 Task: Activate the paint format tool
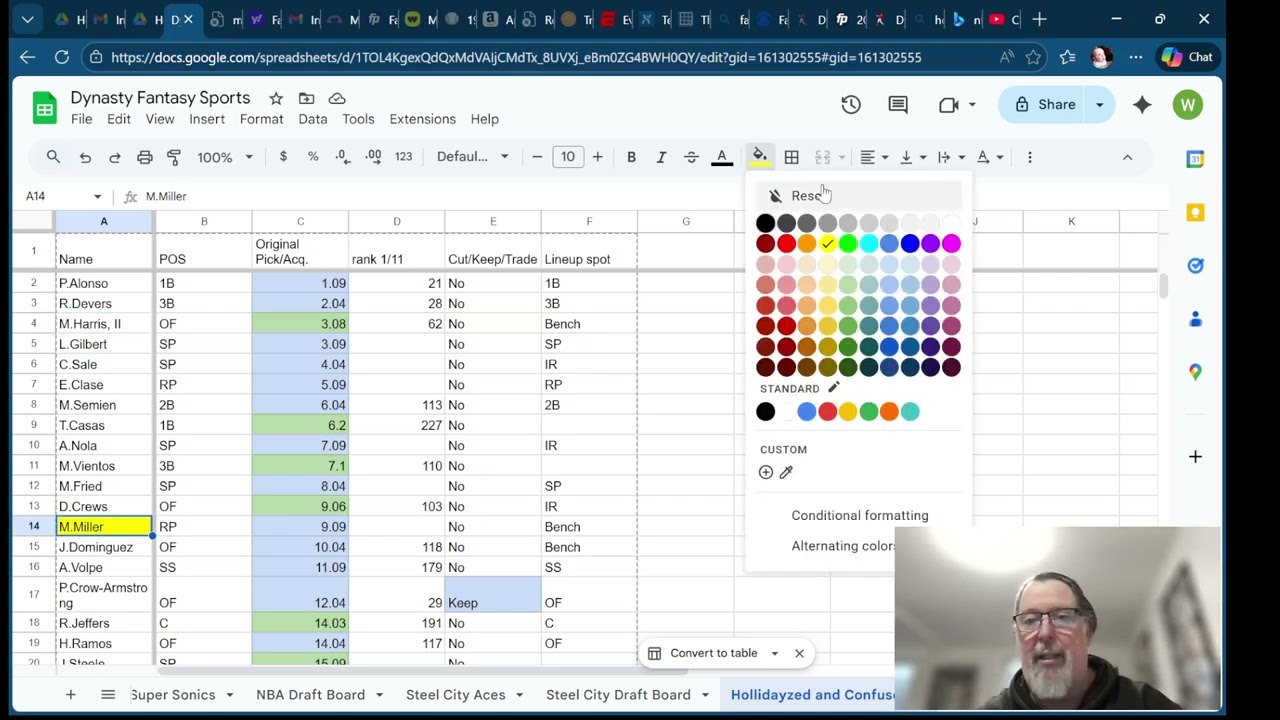click(174, 157)
